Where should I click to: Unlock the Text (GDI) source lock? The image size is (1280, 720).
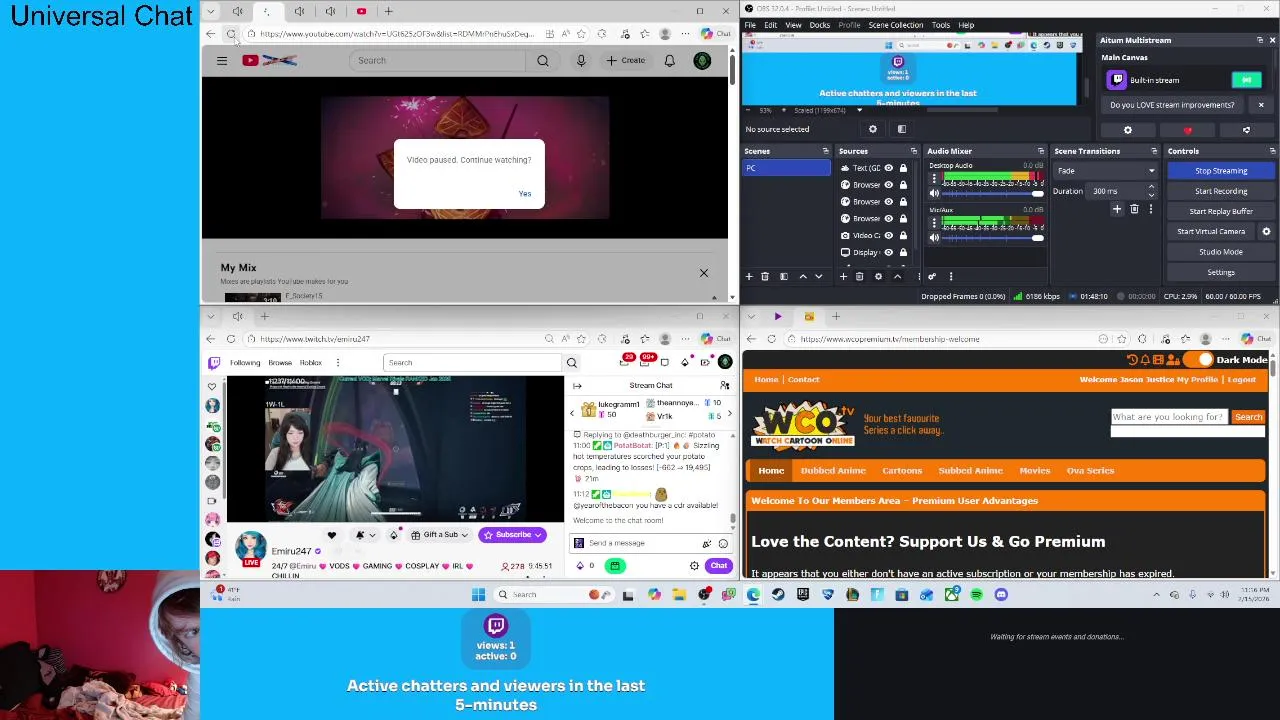click(903, 168)
